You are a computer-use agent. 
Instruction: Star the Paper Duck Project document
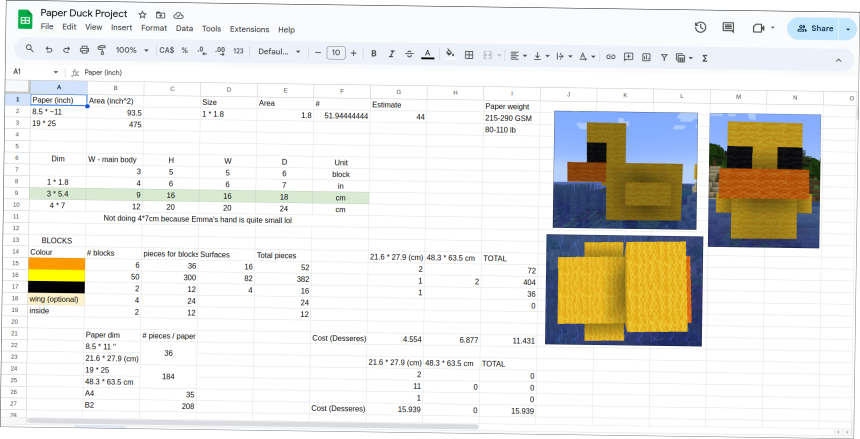coord(143,16)
